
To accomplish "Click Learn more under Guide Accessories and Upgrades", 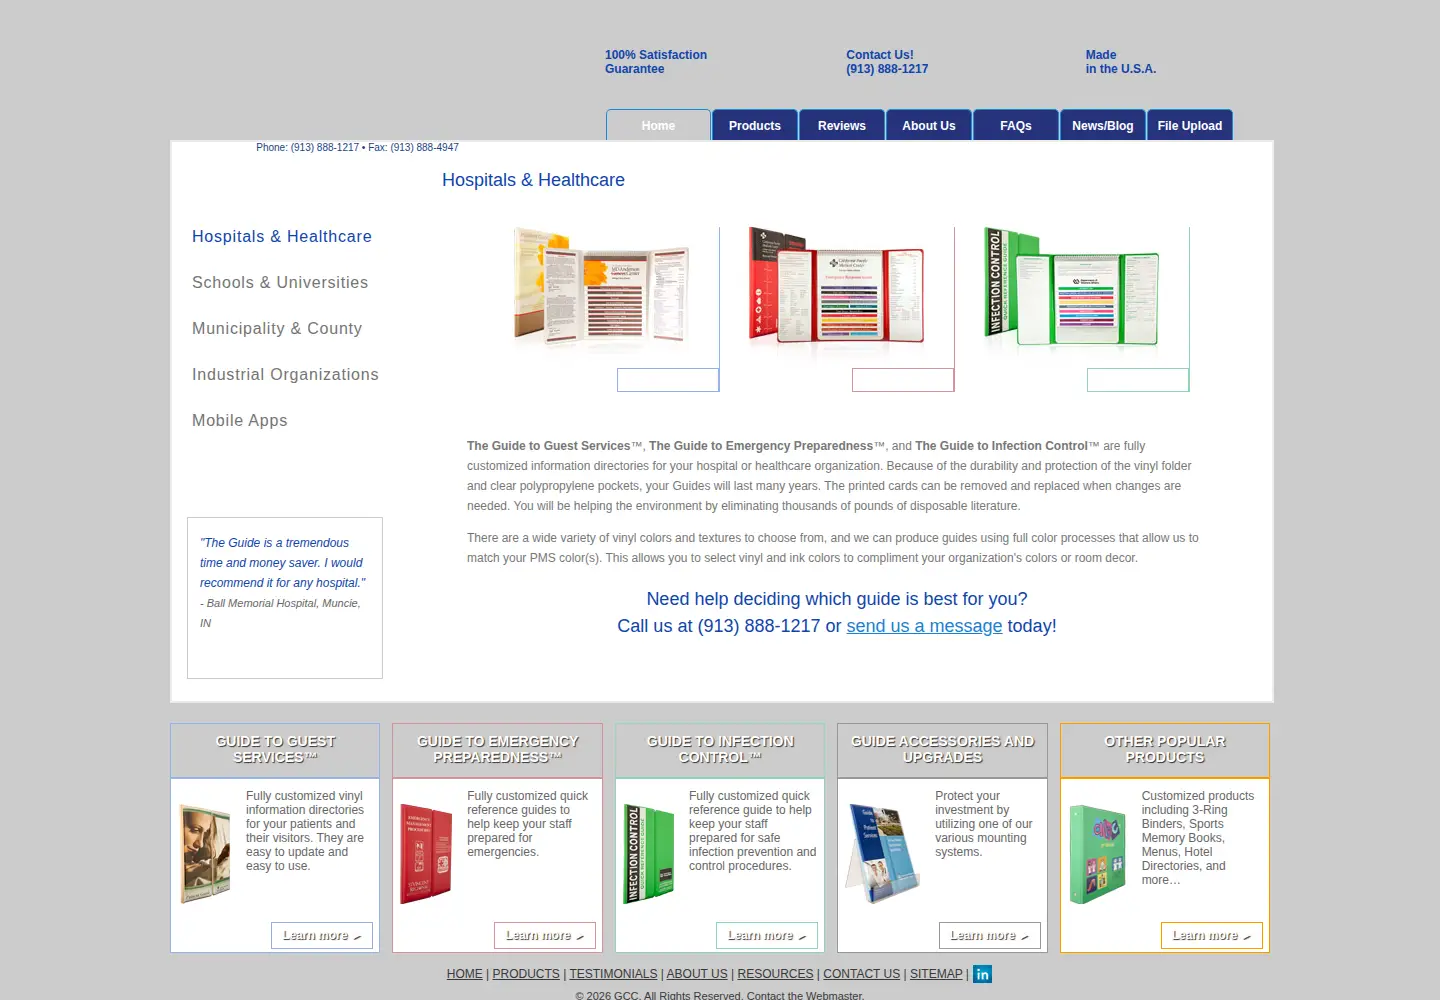I will (x=990, y=935).
